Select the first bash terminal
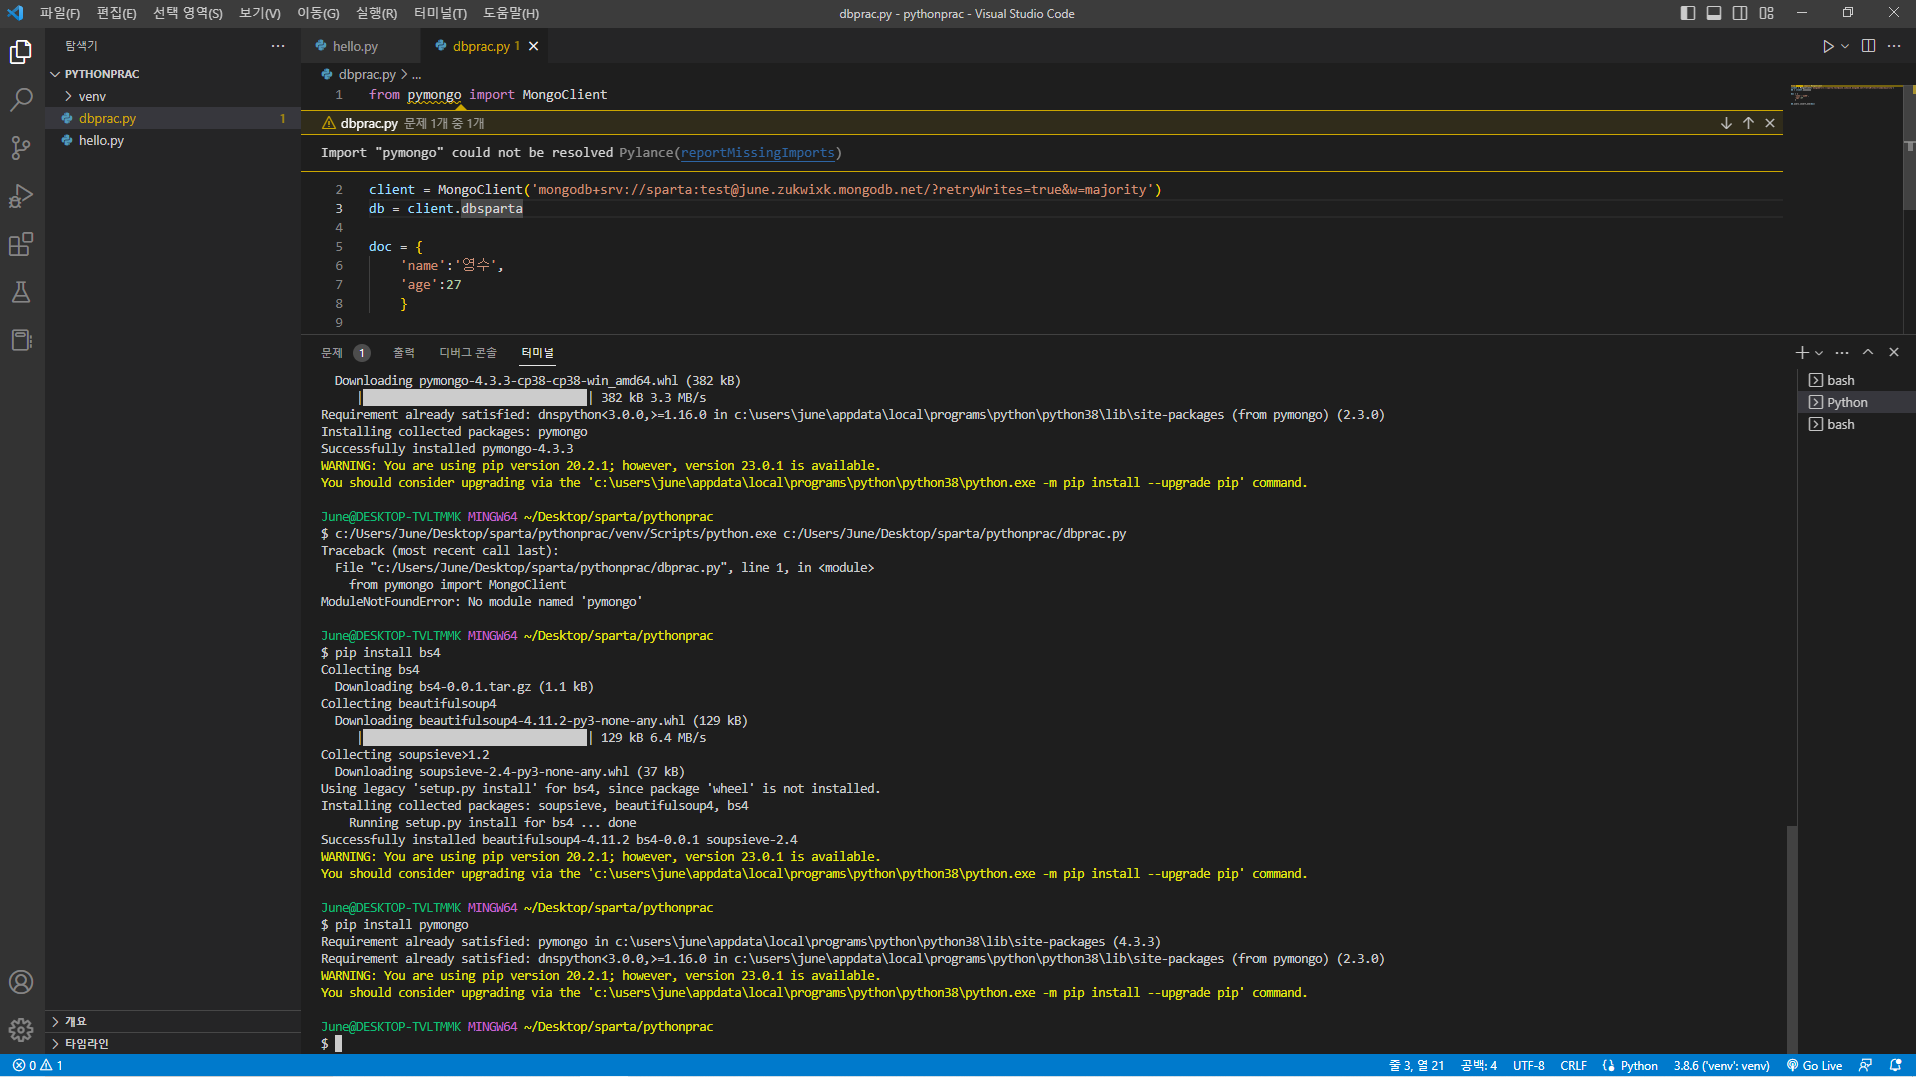Image resolution: width=1916 pixels, height=1077 pixels. [1856, 380]
